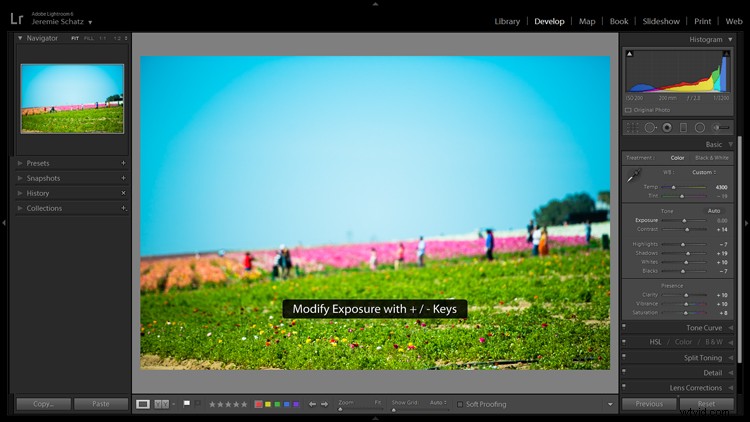Image resolution: width=750 pixels, height=422 pixels.
Task: Select the Adjustment Brush tool
Action: click(721, 128)
